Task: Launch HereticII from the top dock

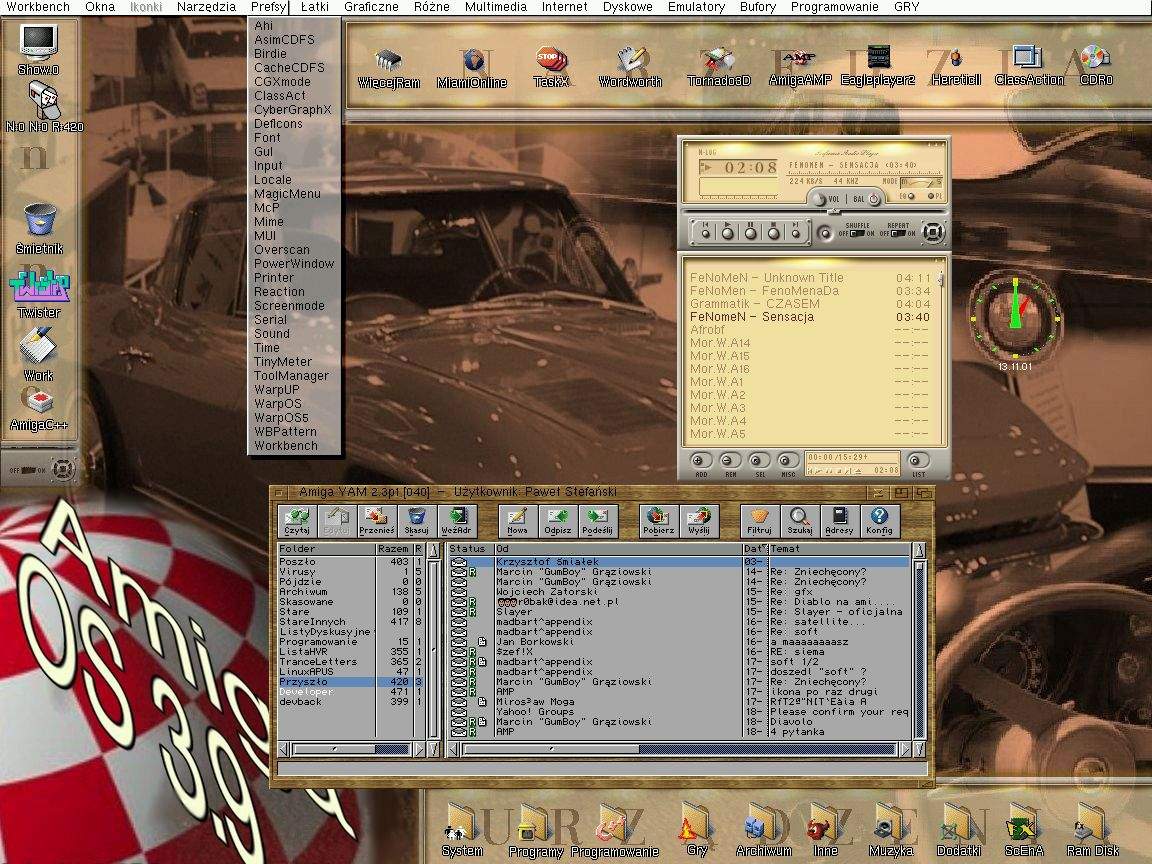Action: [x=956, y=68]
